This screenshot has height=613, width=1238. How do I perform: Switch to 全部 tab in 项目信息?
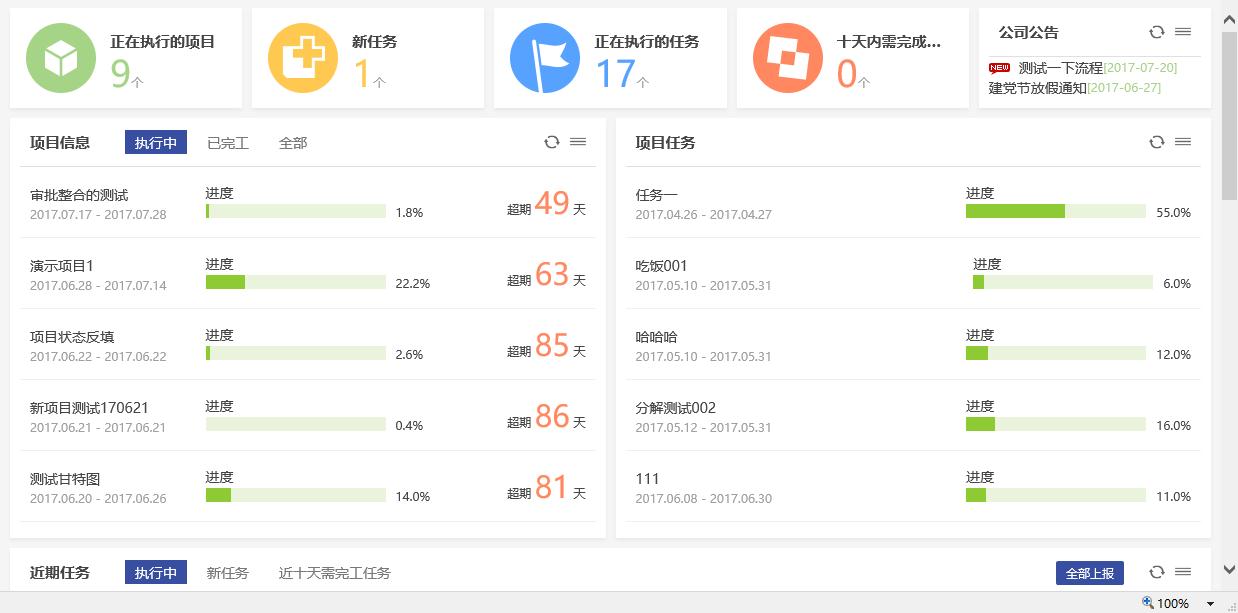pyautogui.click(x=293, y=143)
